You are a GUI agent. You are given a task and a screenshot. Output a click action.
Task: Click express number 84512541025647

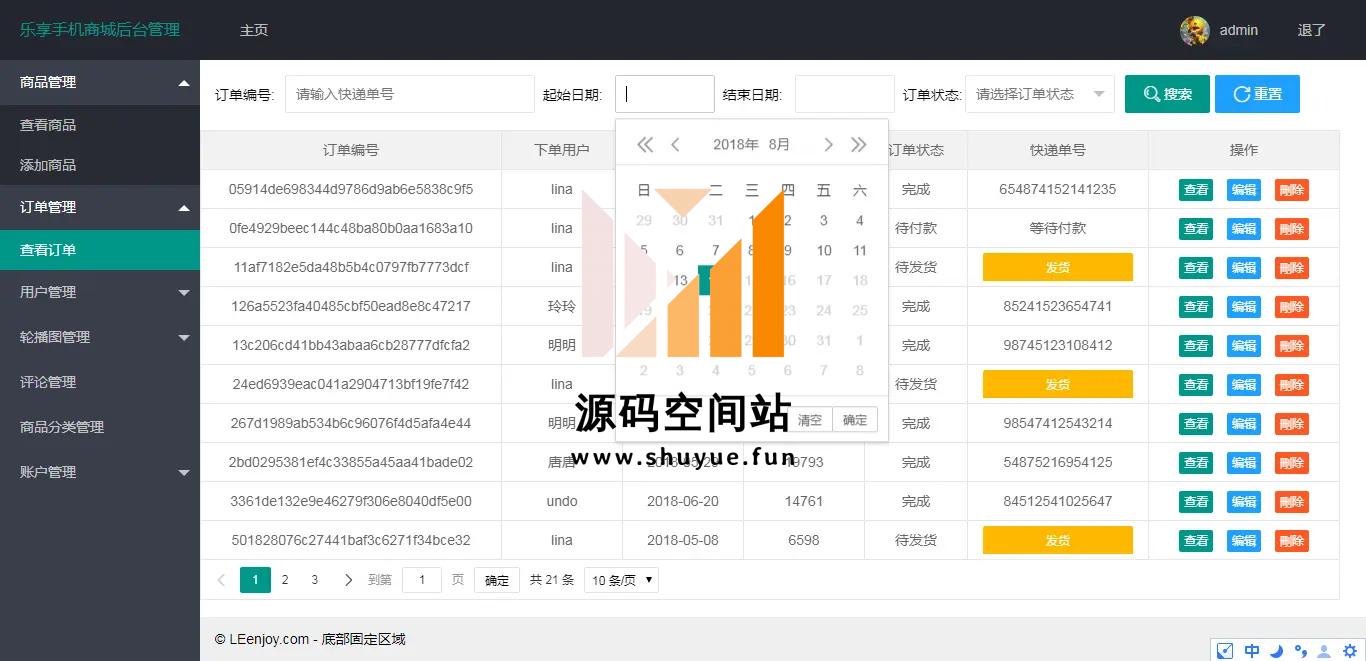[1058, 501]
